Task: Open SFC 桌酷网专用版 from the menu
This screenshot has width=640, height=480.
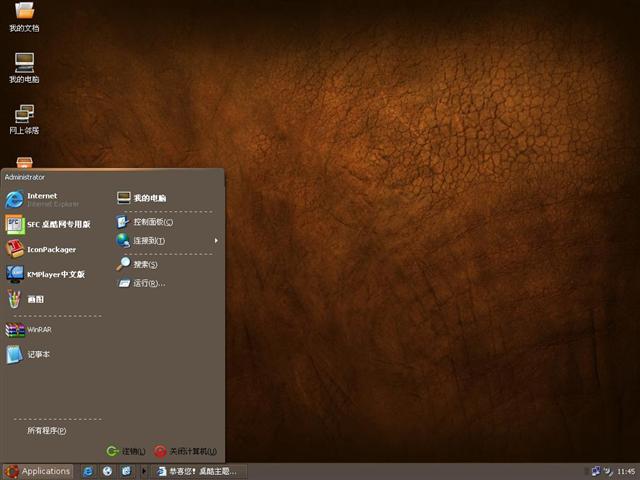Action: (x=48, y=224)
